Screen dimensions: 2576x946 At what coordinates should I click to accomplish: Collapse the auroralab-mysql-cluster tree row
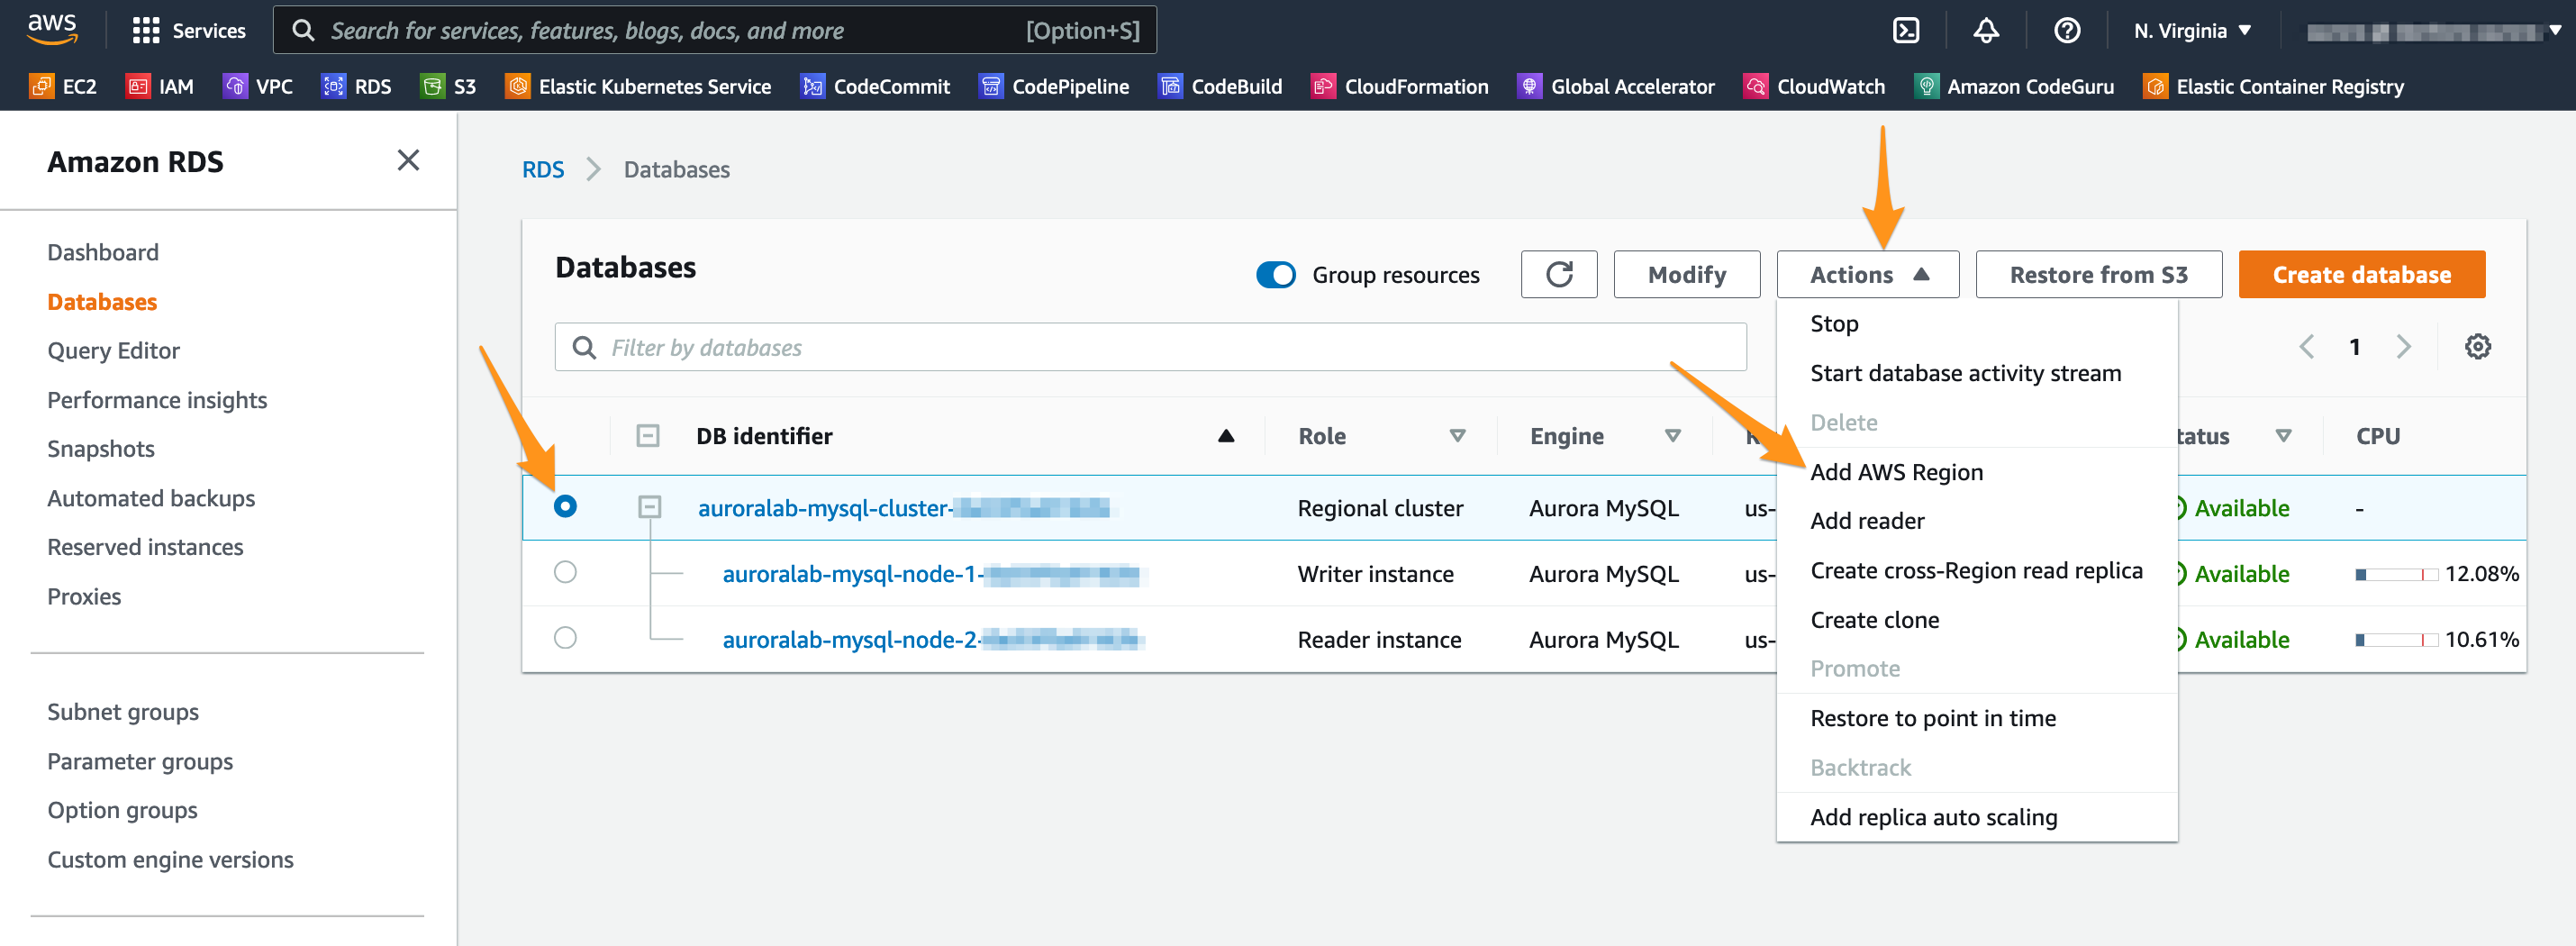[650, 507]
